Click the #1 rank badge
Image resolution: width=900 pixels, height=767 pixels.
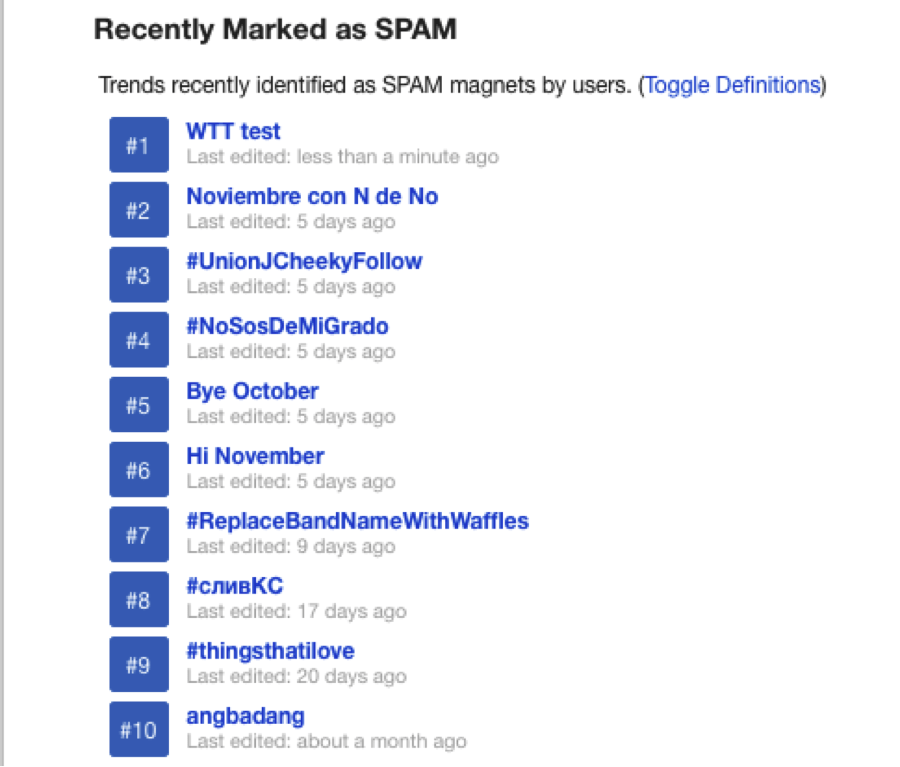tap(139, 145)
